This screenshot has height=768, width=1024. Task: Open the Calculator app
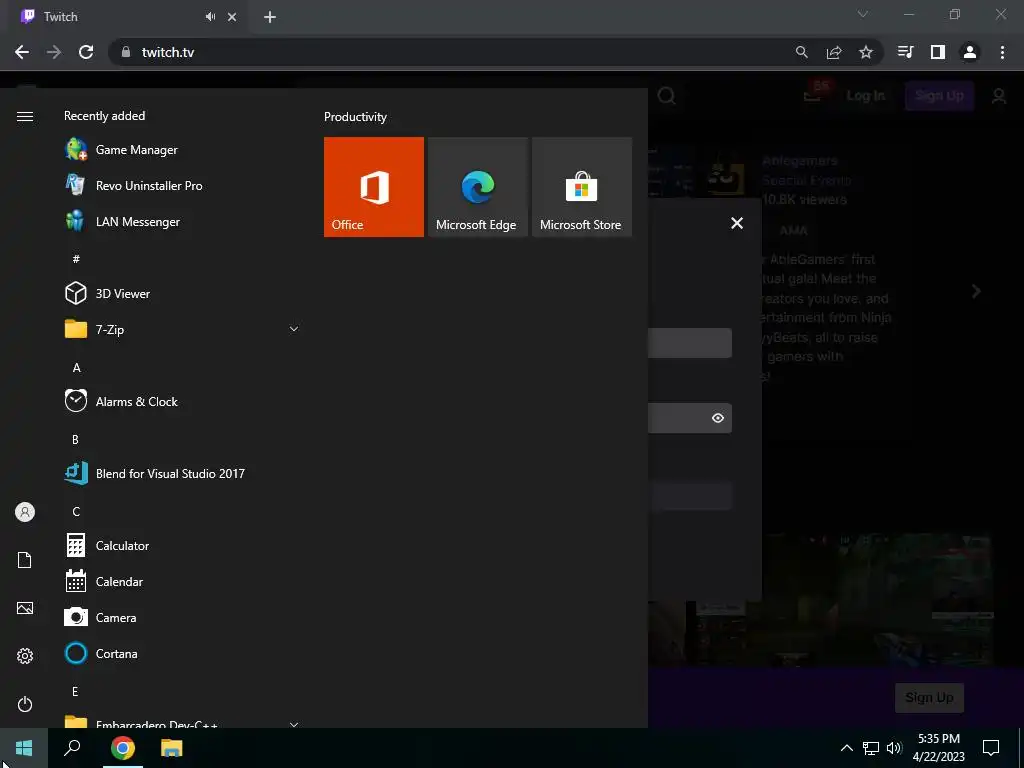tap(183, 545)
